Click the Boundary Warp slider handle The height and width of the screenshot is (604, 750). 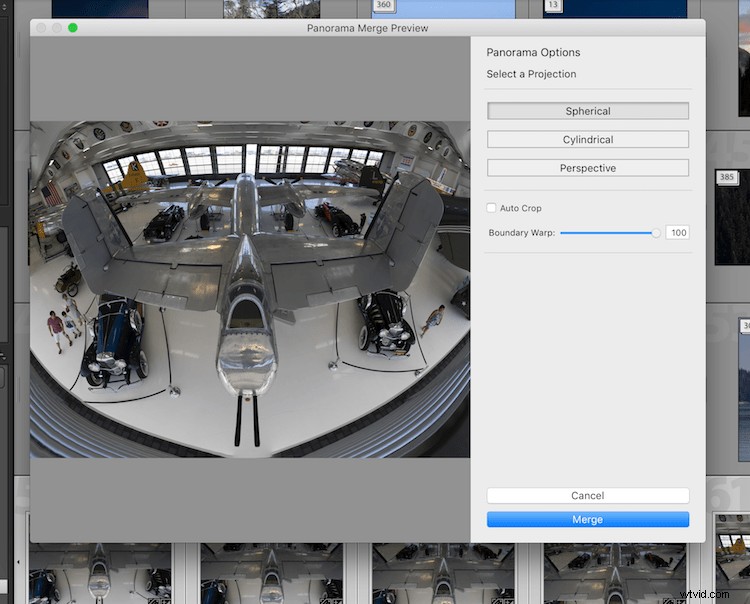point(656,232)
